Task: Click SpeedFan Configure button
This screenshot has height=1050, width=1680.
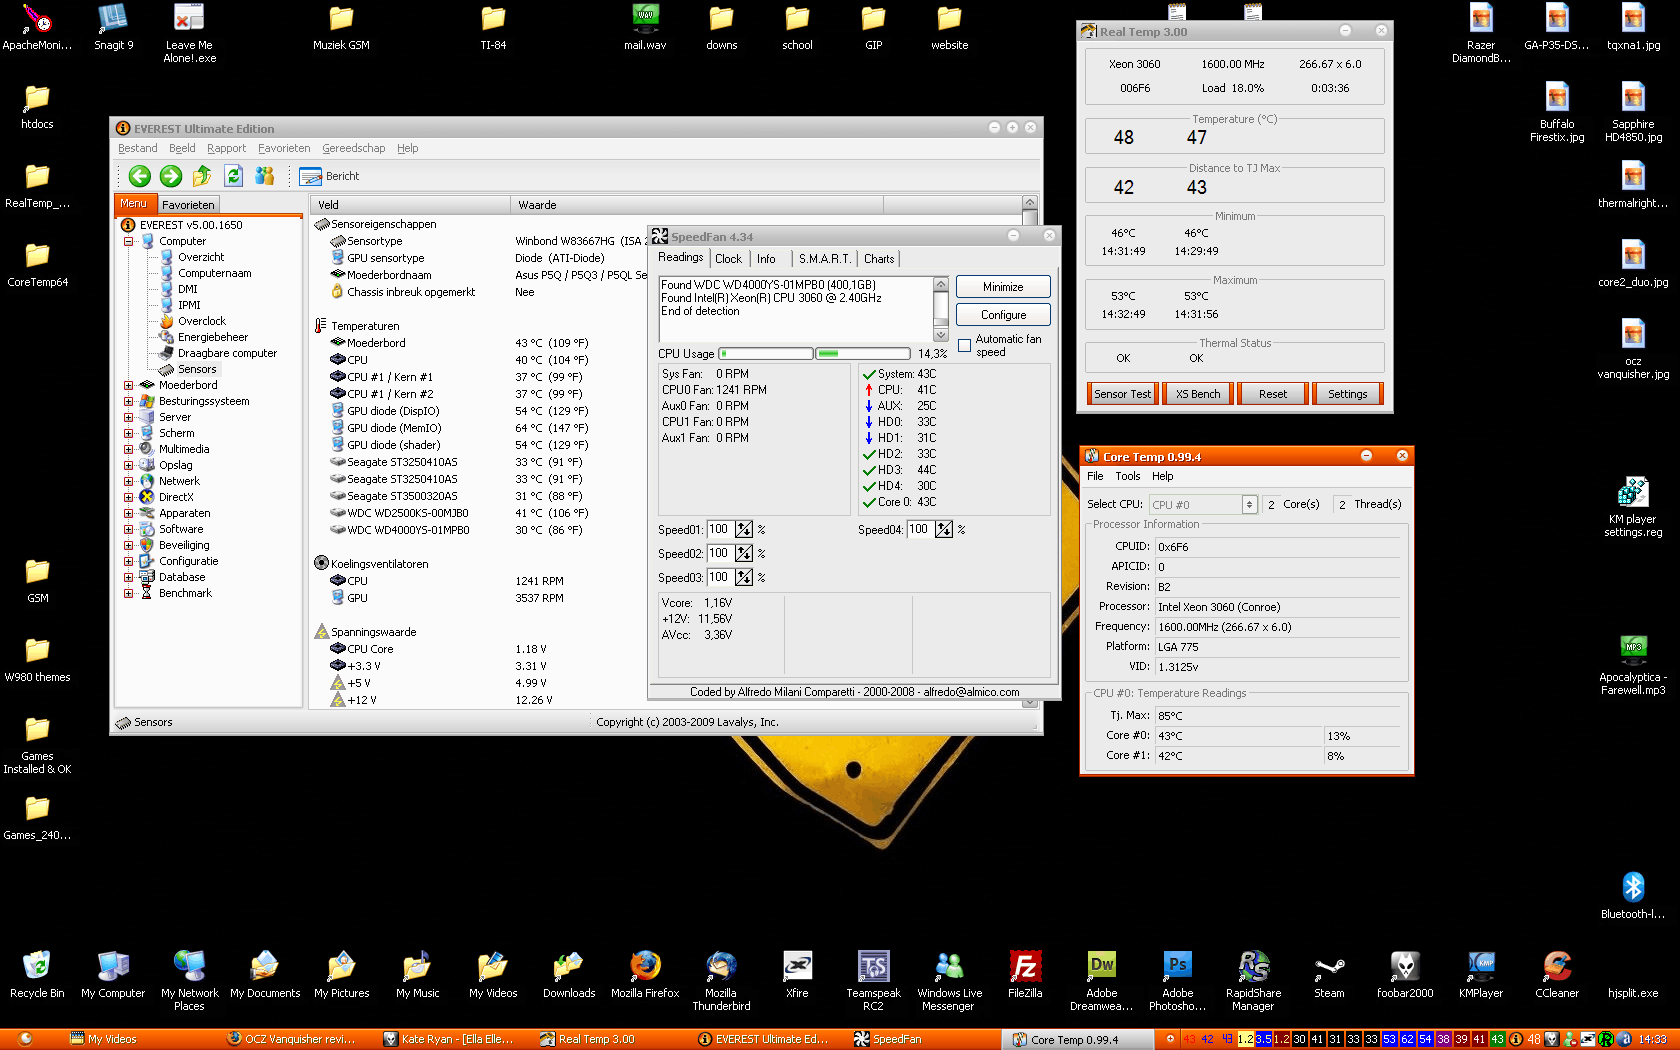Action: point(1003,315)
